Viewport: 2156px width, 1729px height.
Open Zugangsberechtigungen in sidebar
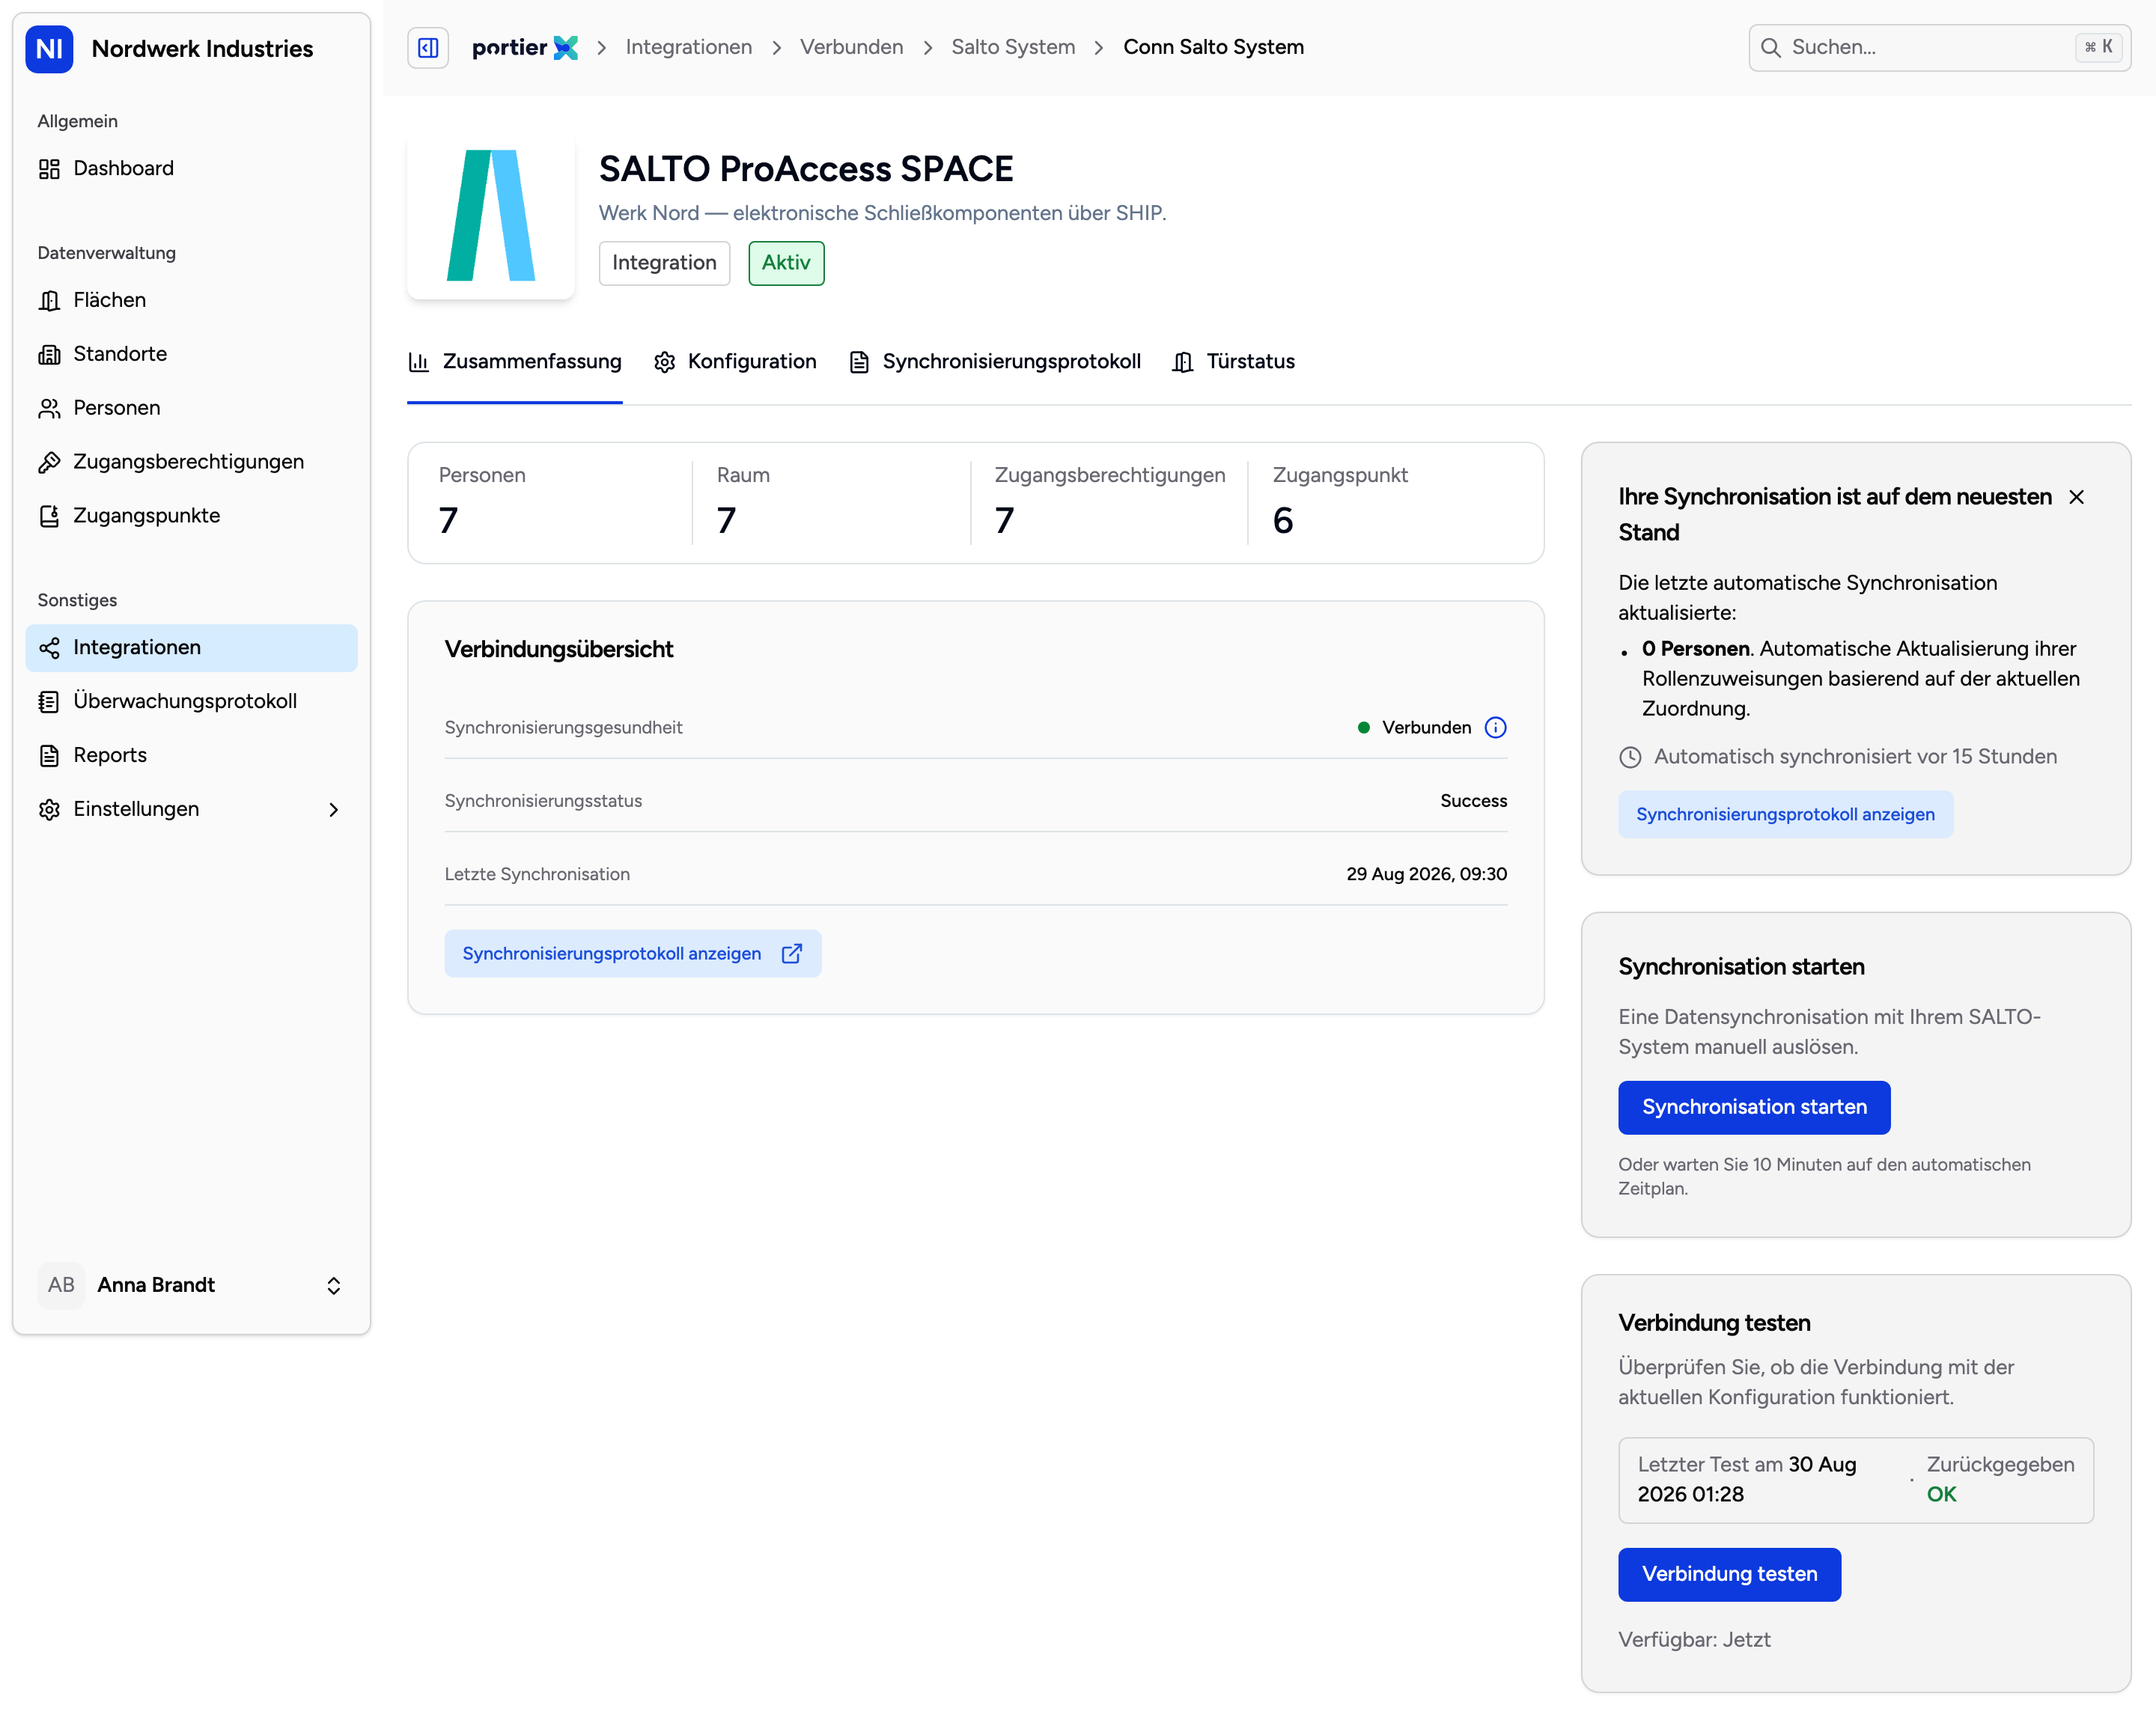191,462
